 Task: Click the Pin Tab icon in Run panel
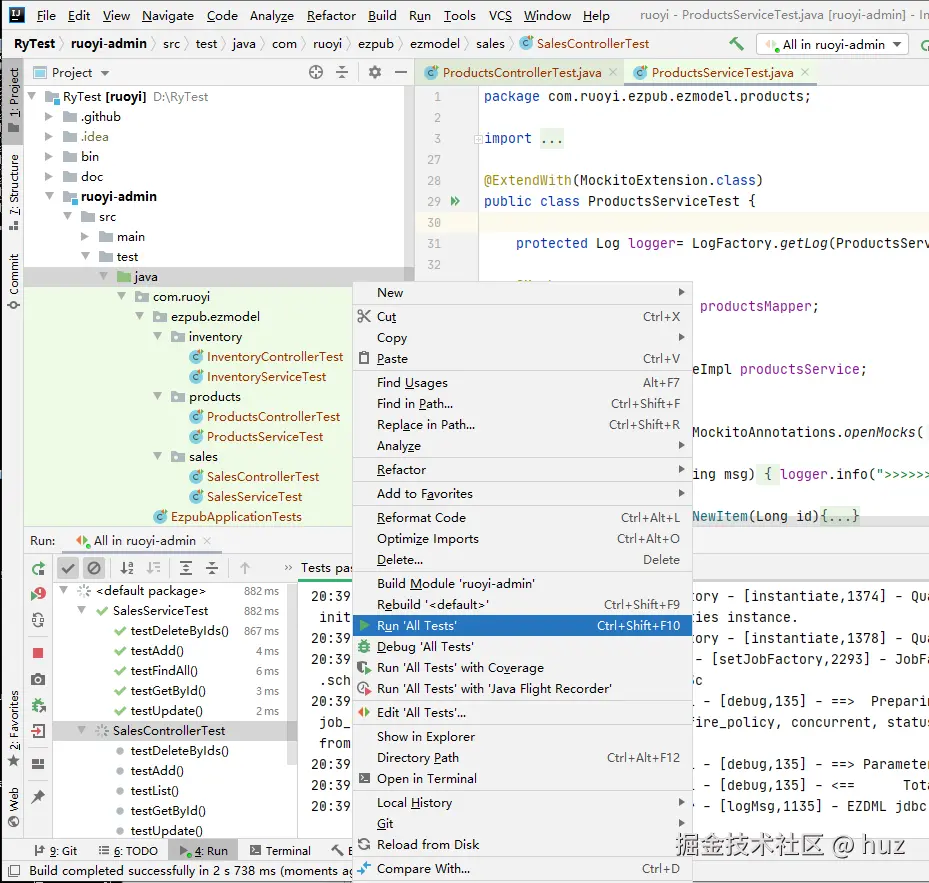pos(38,797)
